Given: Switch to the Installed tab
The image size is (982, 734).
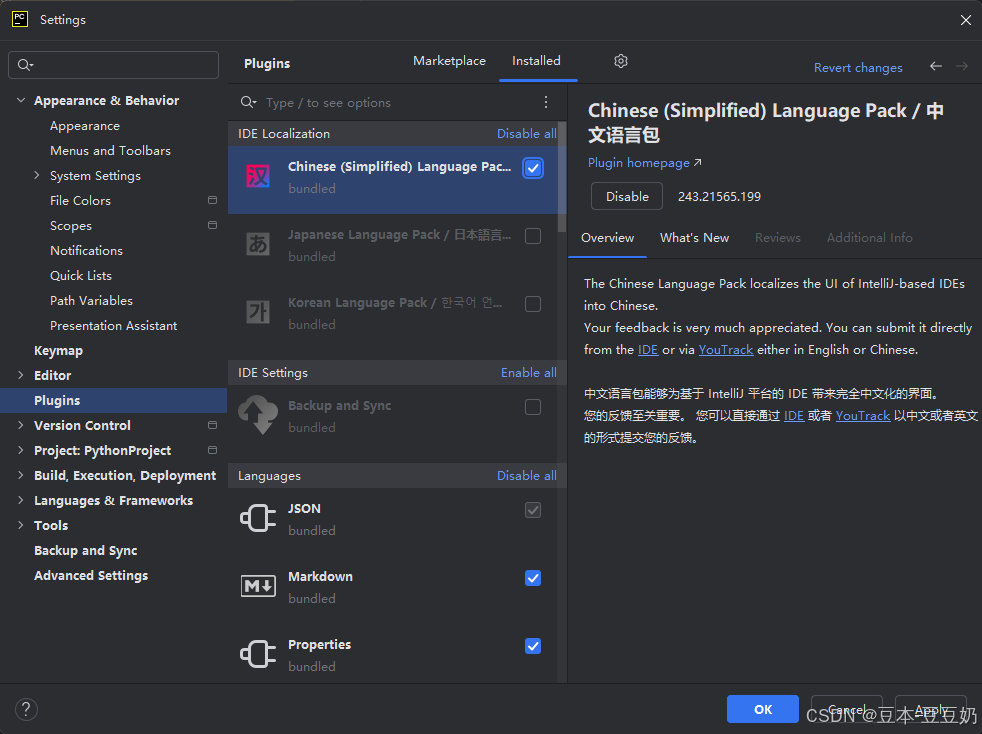Looking at the screenshot, I should coord(536,61).
